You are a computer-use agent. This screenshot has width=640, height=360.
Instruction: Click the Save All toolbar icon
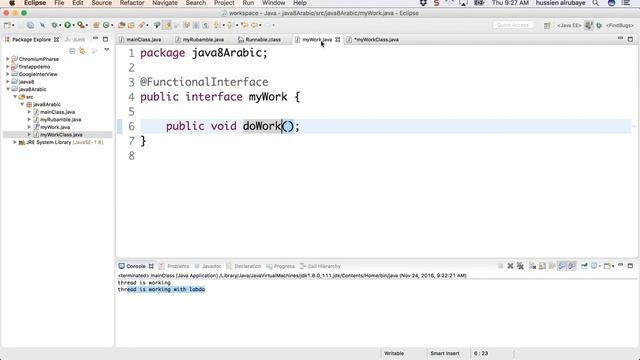[x=30, y=25]
